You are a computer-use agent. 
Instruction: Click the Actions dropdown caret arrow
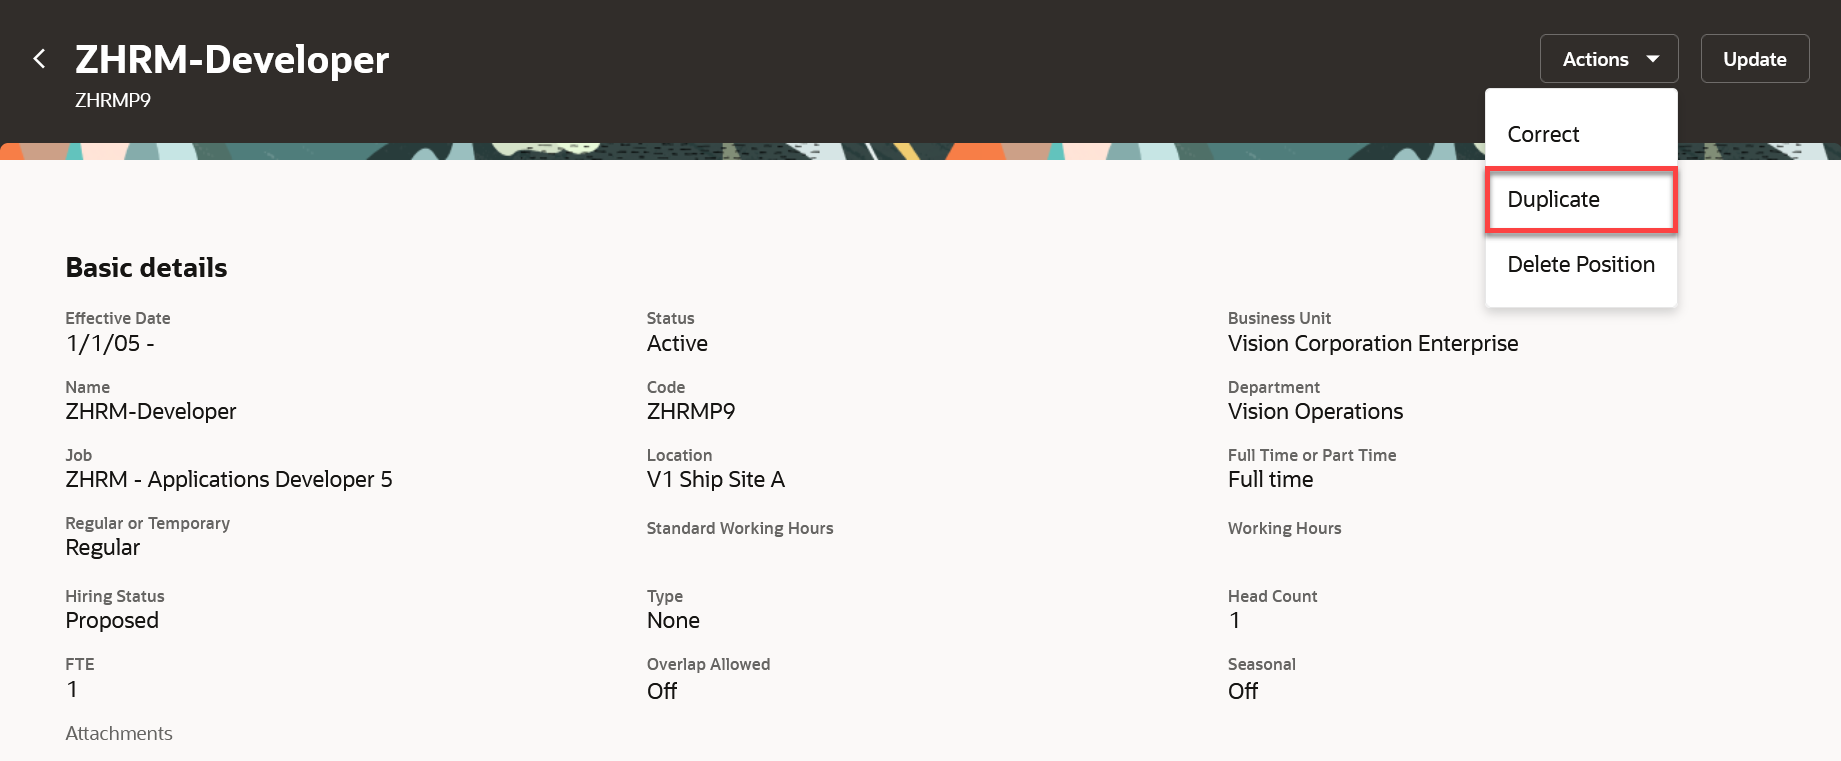pyautogui.click(x=1653, y=59)
